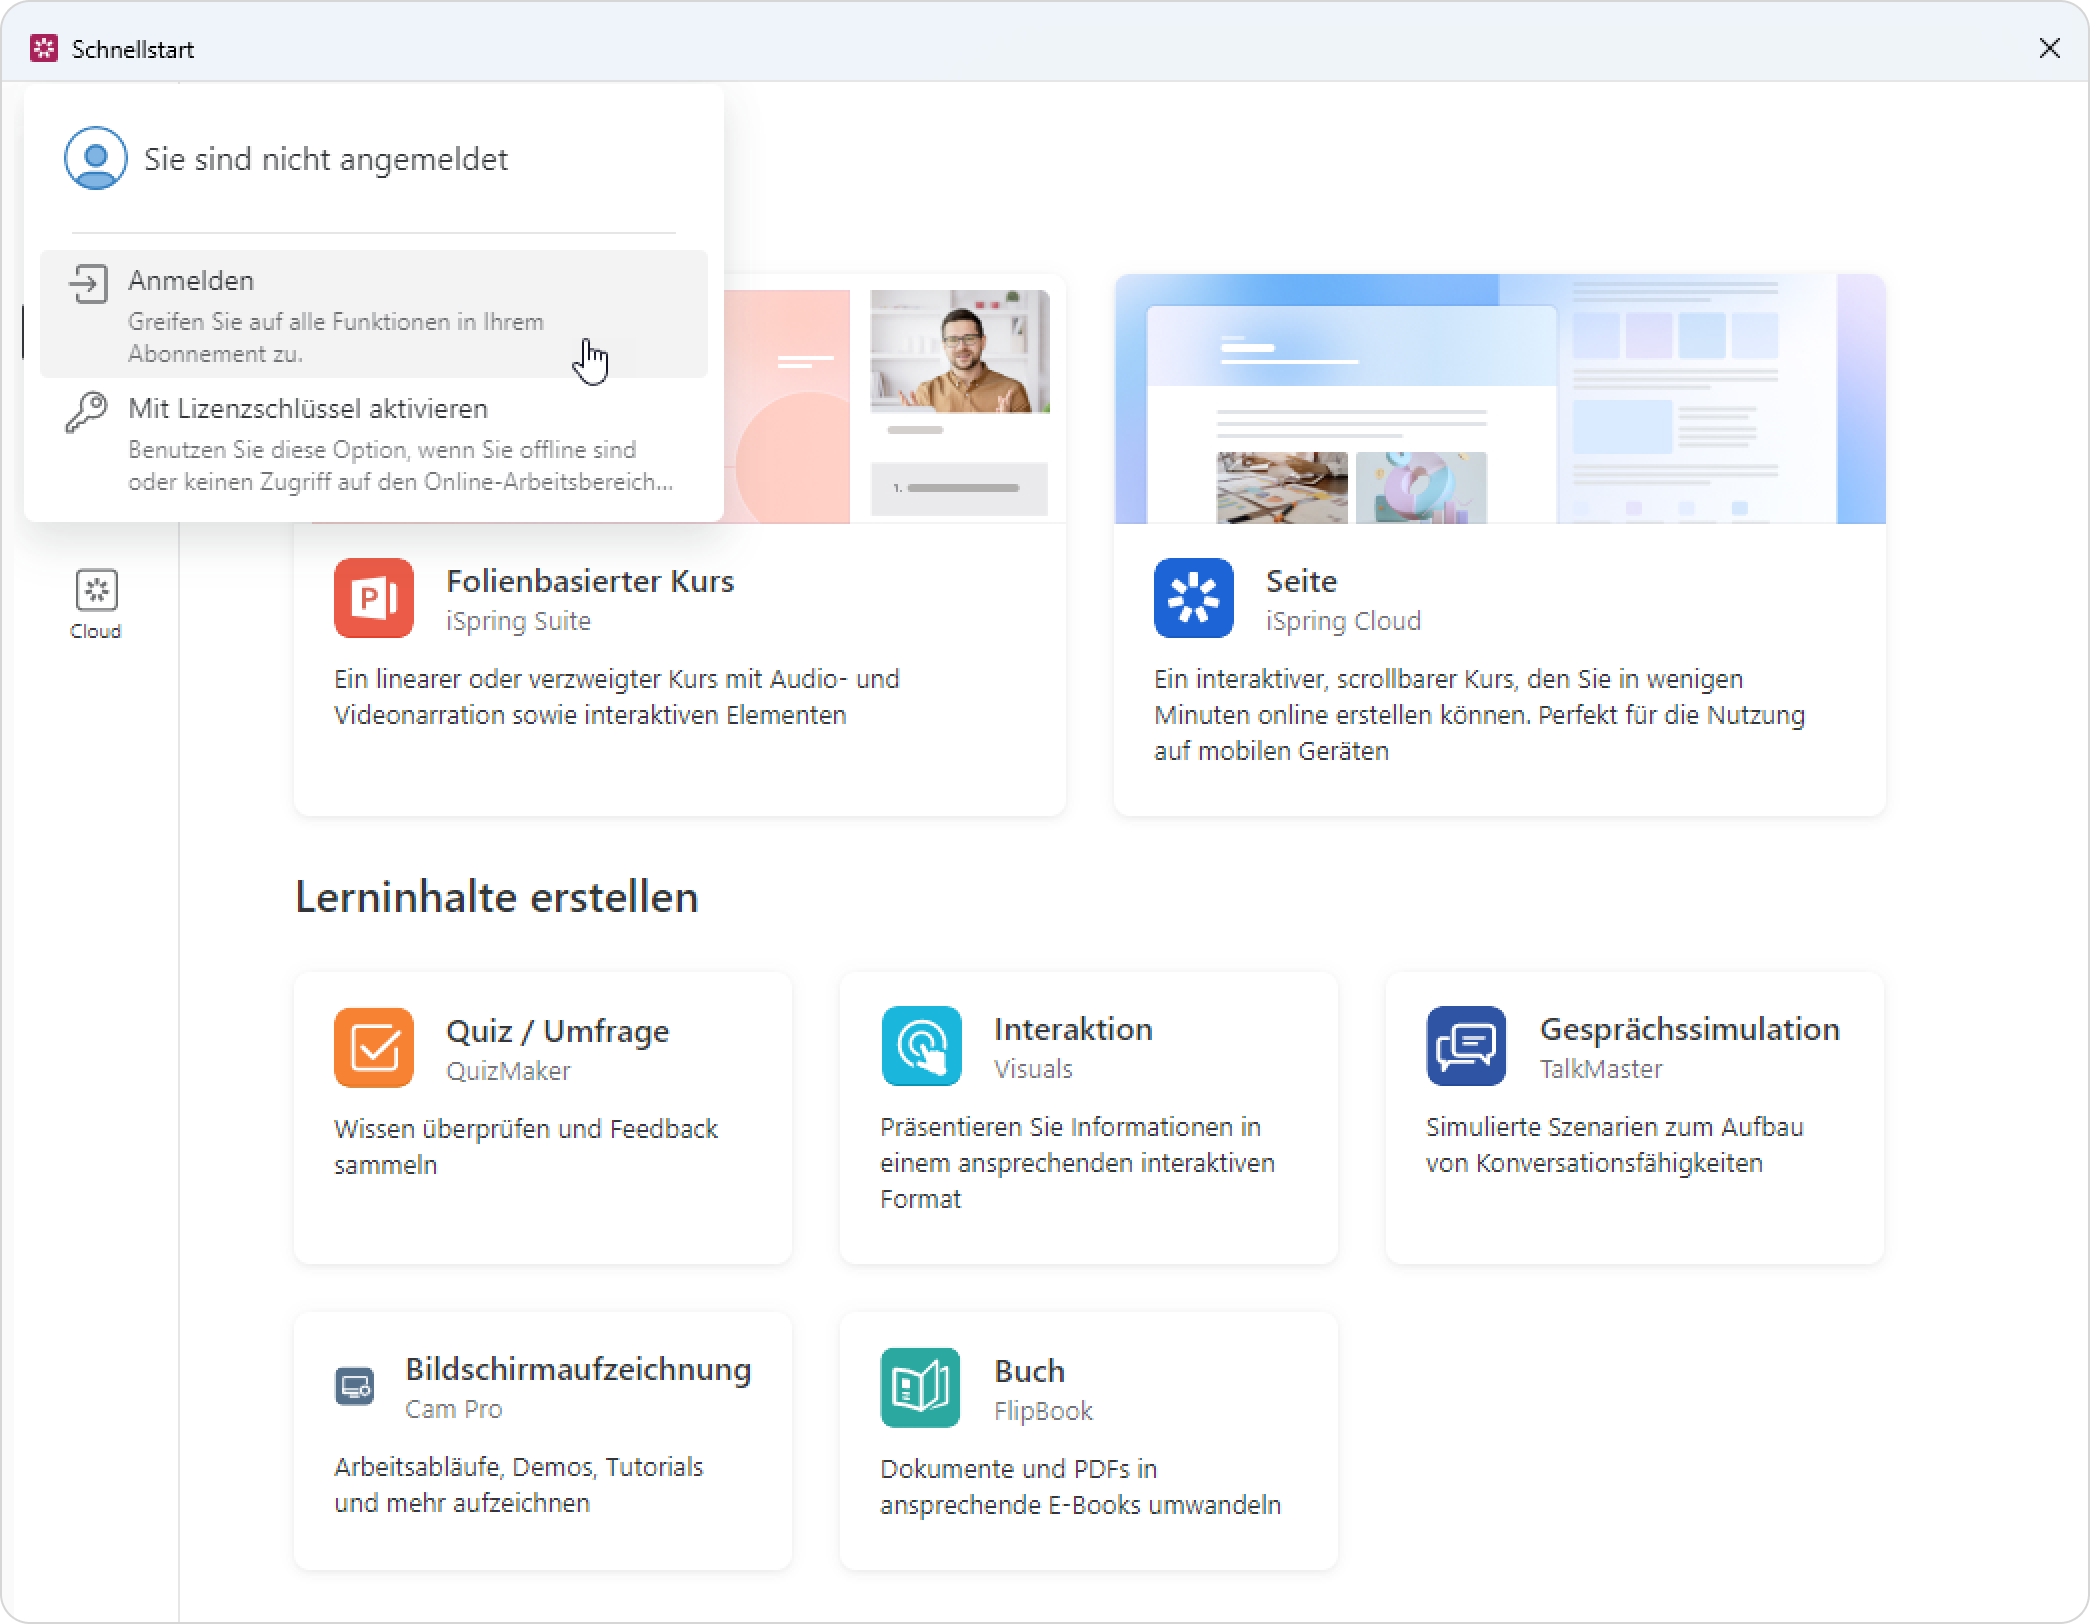
Task: Click the Cam Pro screen recording icon
Action: click(x=354, y=1386)
